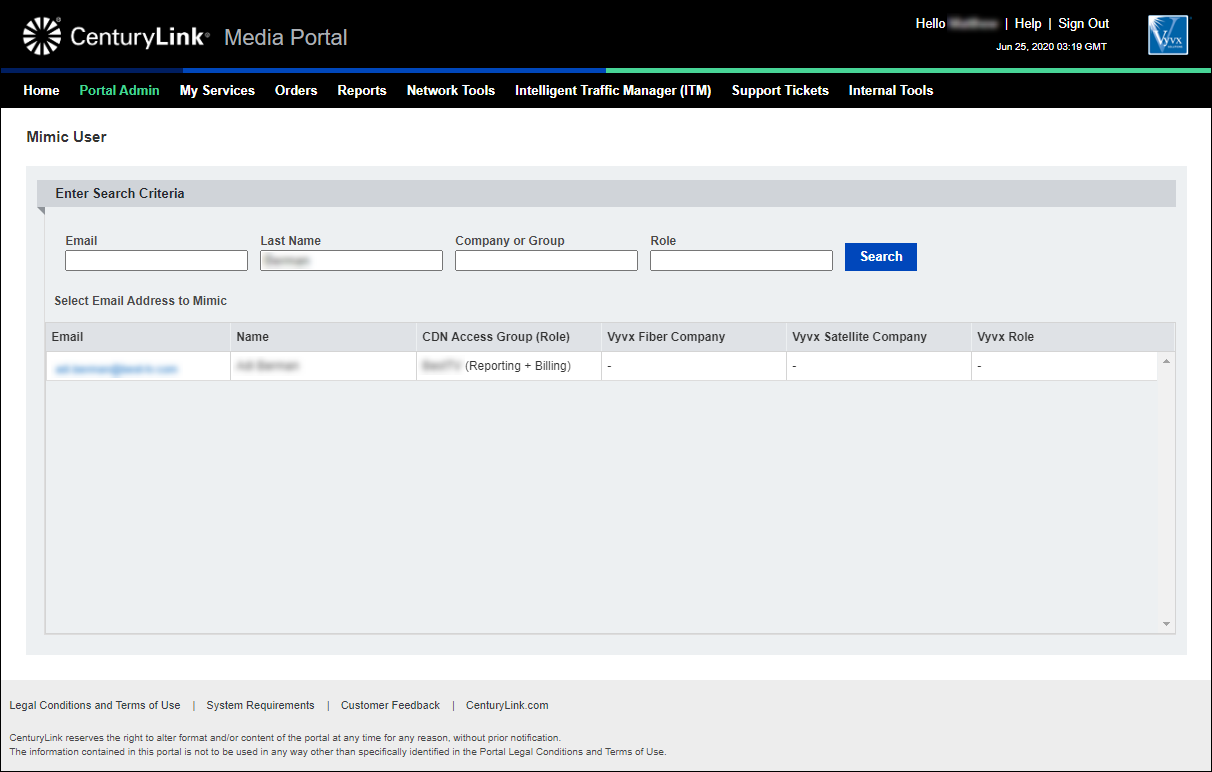Screen dimensions: 1212x772
Task: Click the Select Email Address to Mimic label
Action: point(140,301)
